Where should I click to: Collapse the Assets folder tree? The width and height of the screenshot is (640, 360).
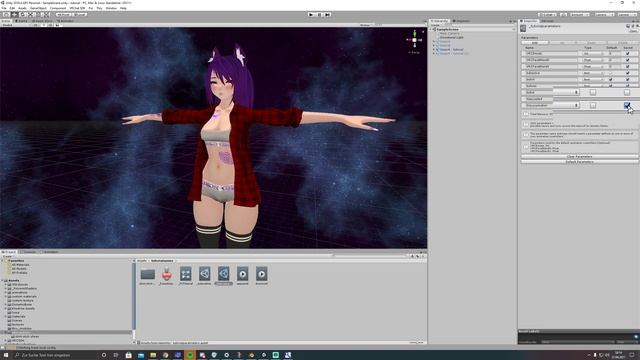click(3, 280)
